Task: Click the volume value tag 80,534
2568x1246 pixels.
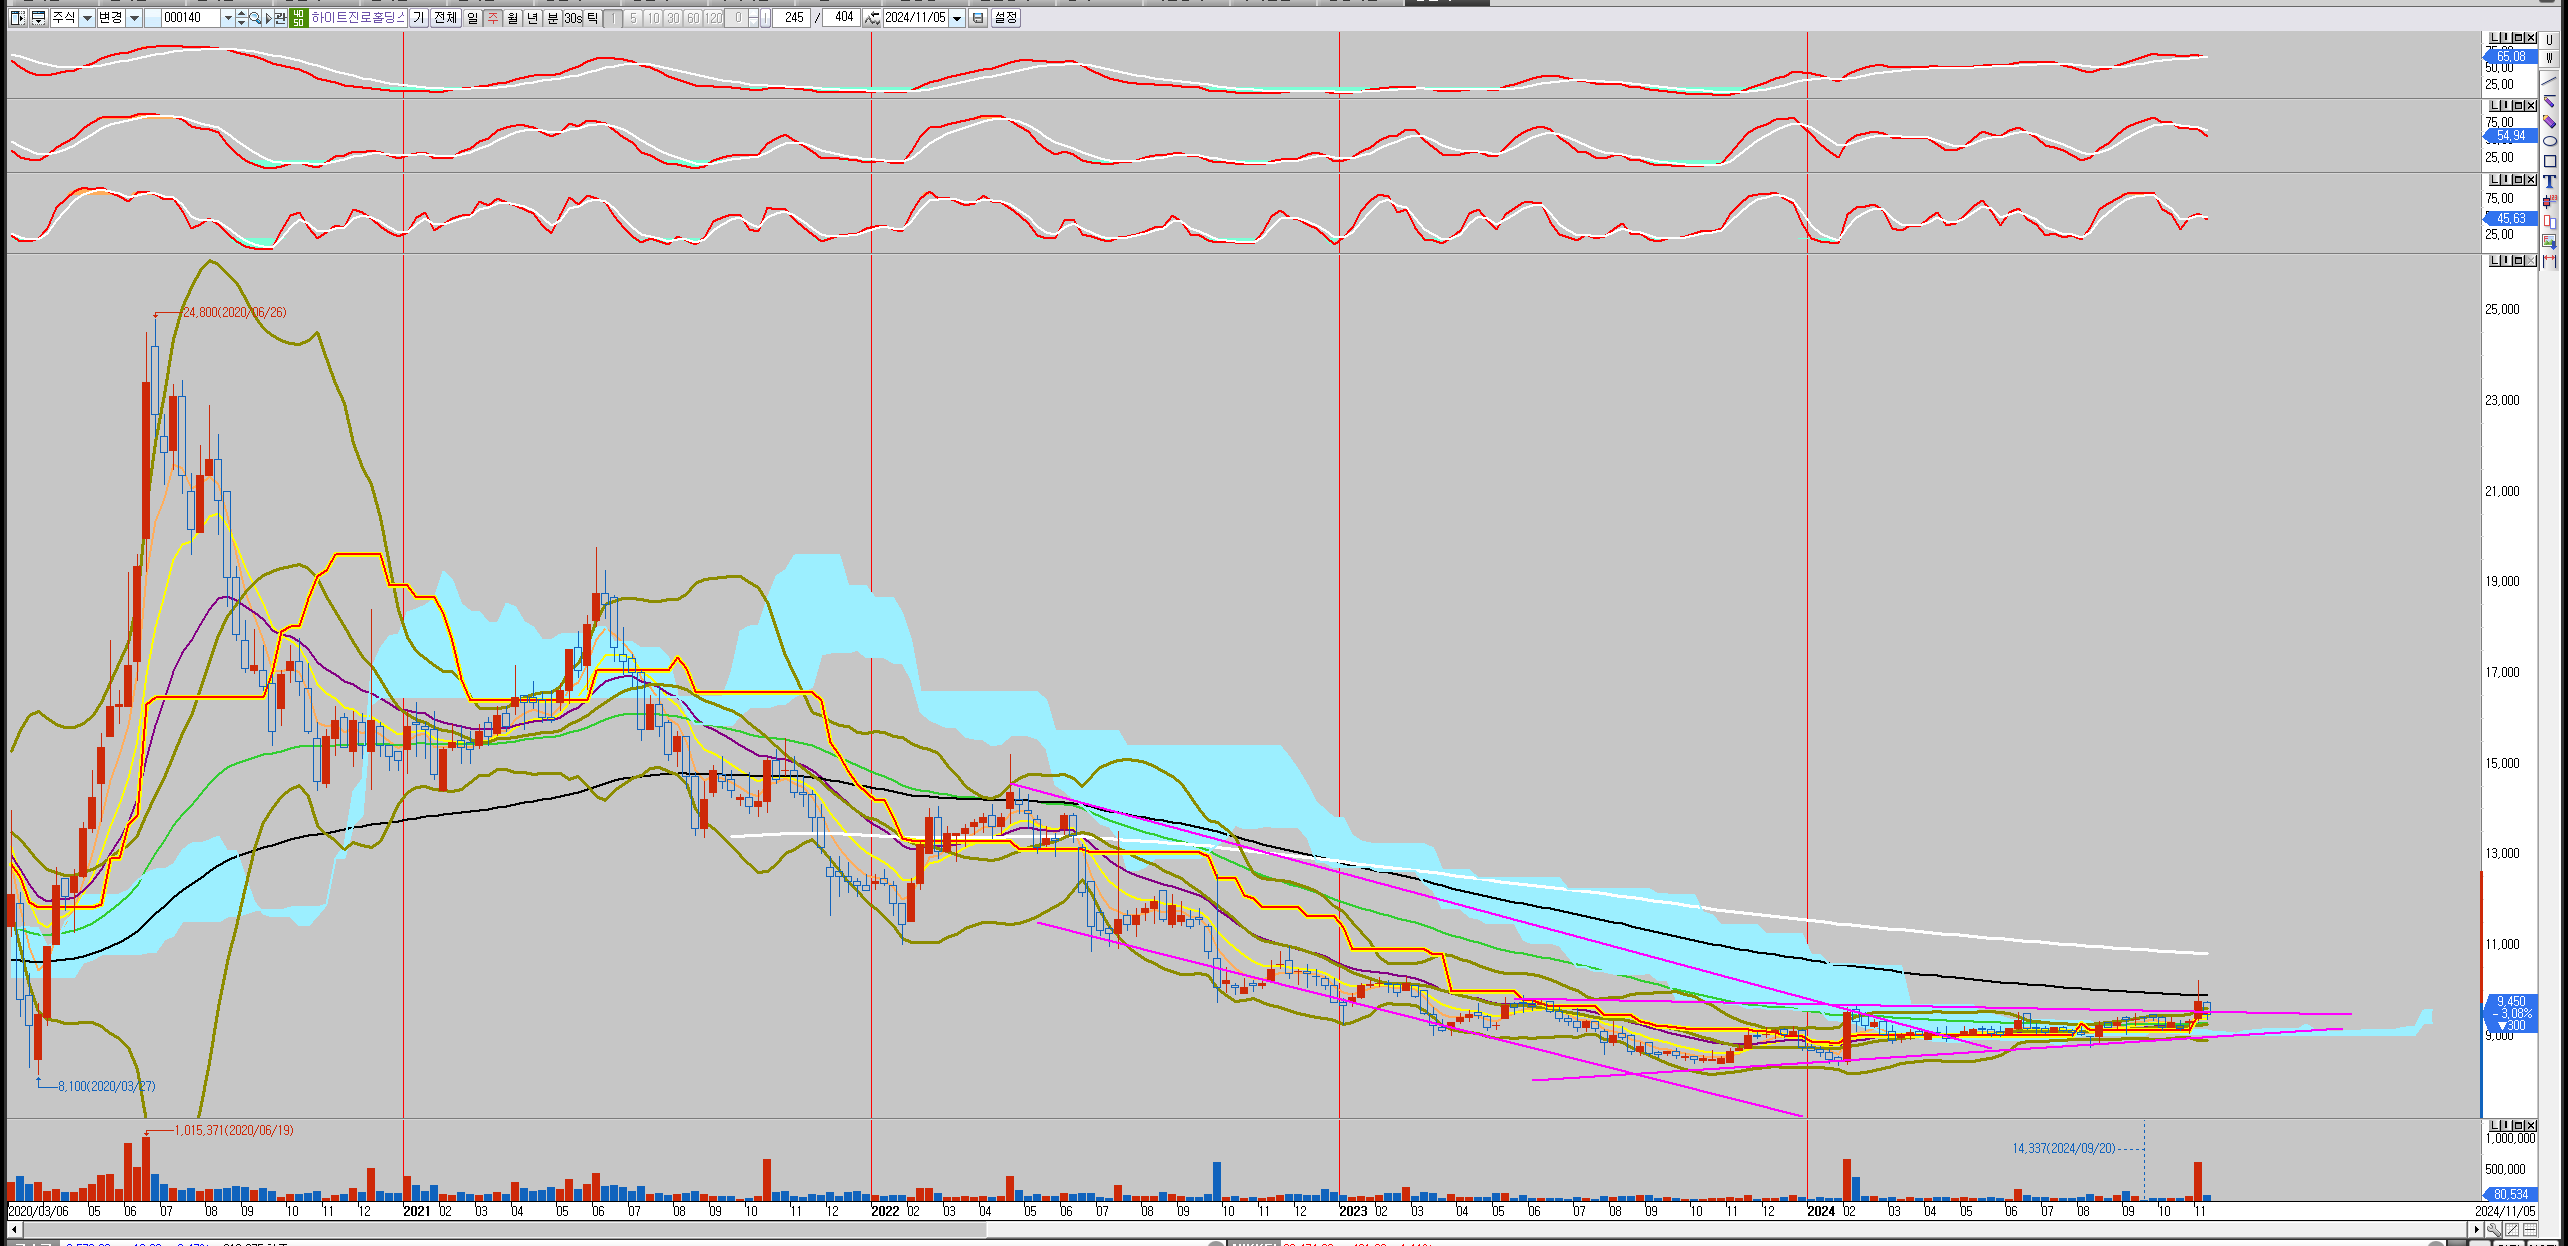Action: point(2511,1194)
